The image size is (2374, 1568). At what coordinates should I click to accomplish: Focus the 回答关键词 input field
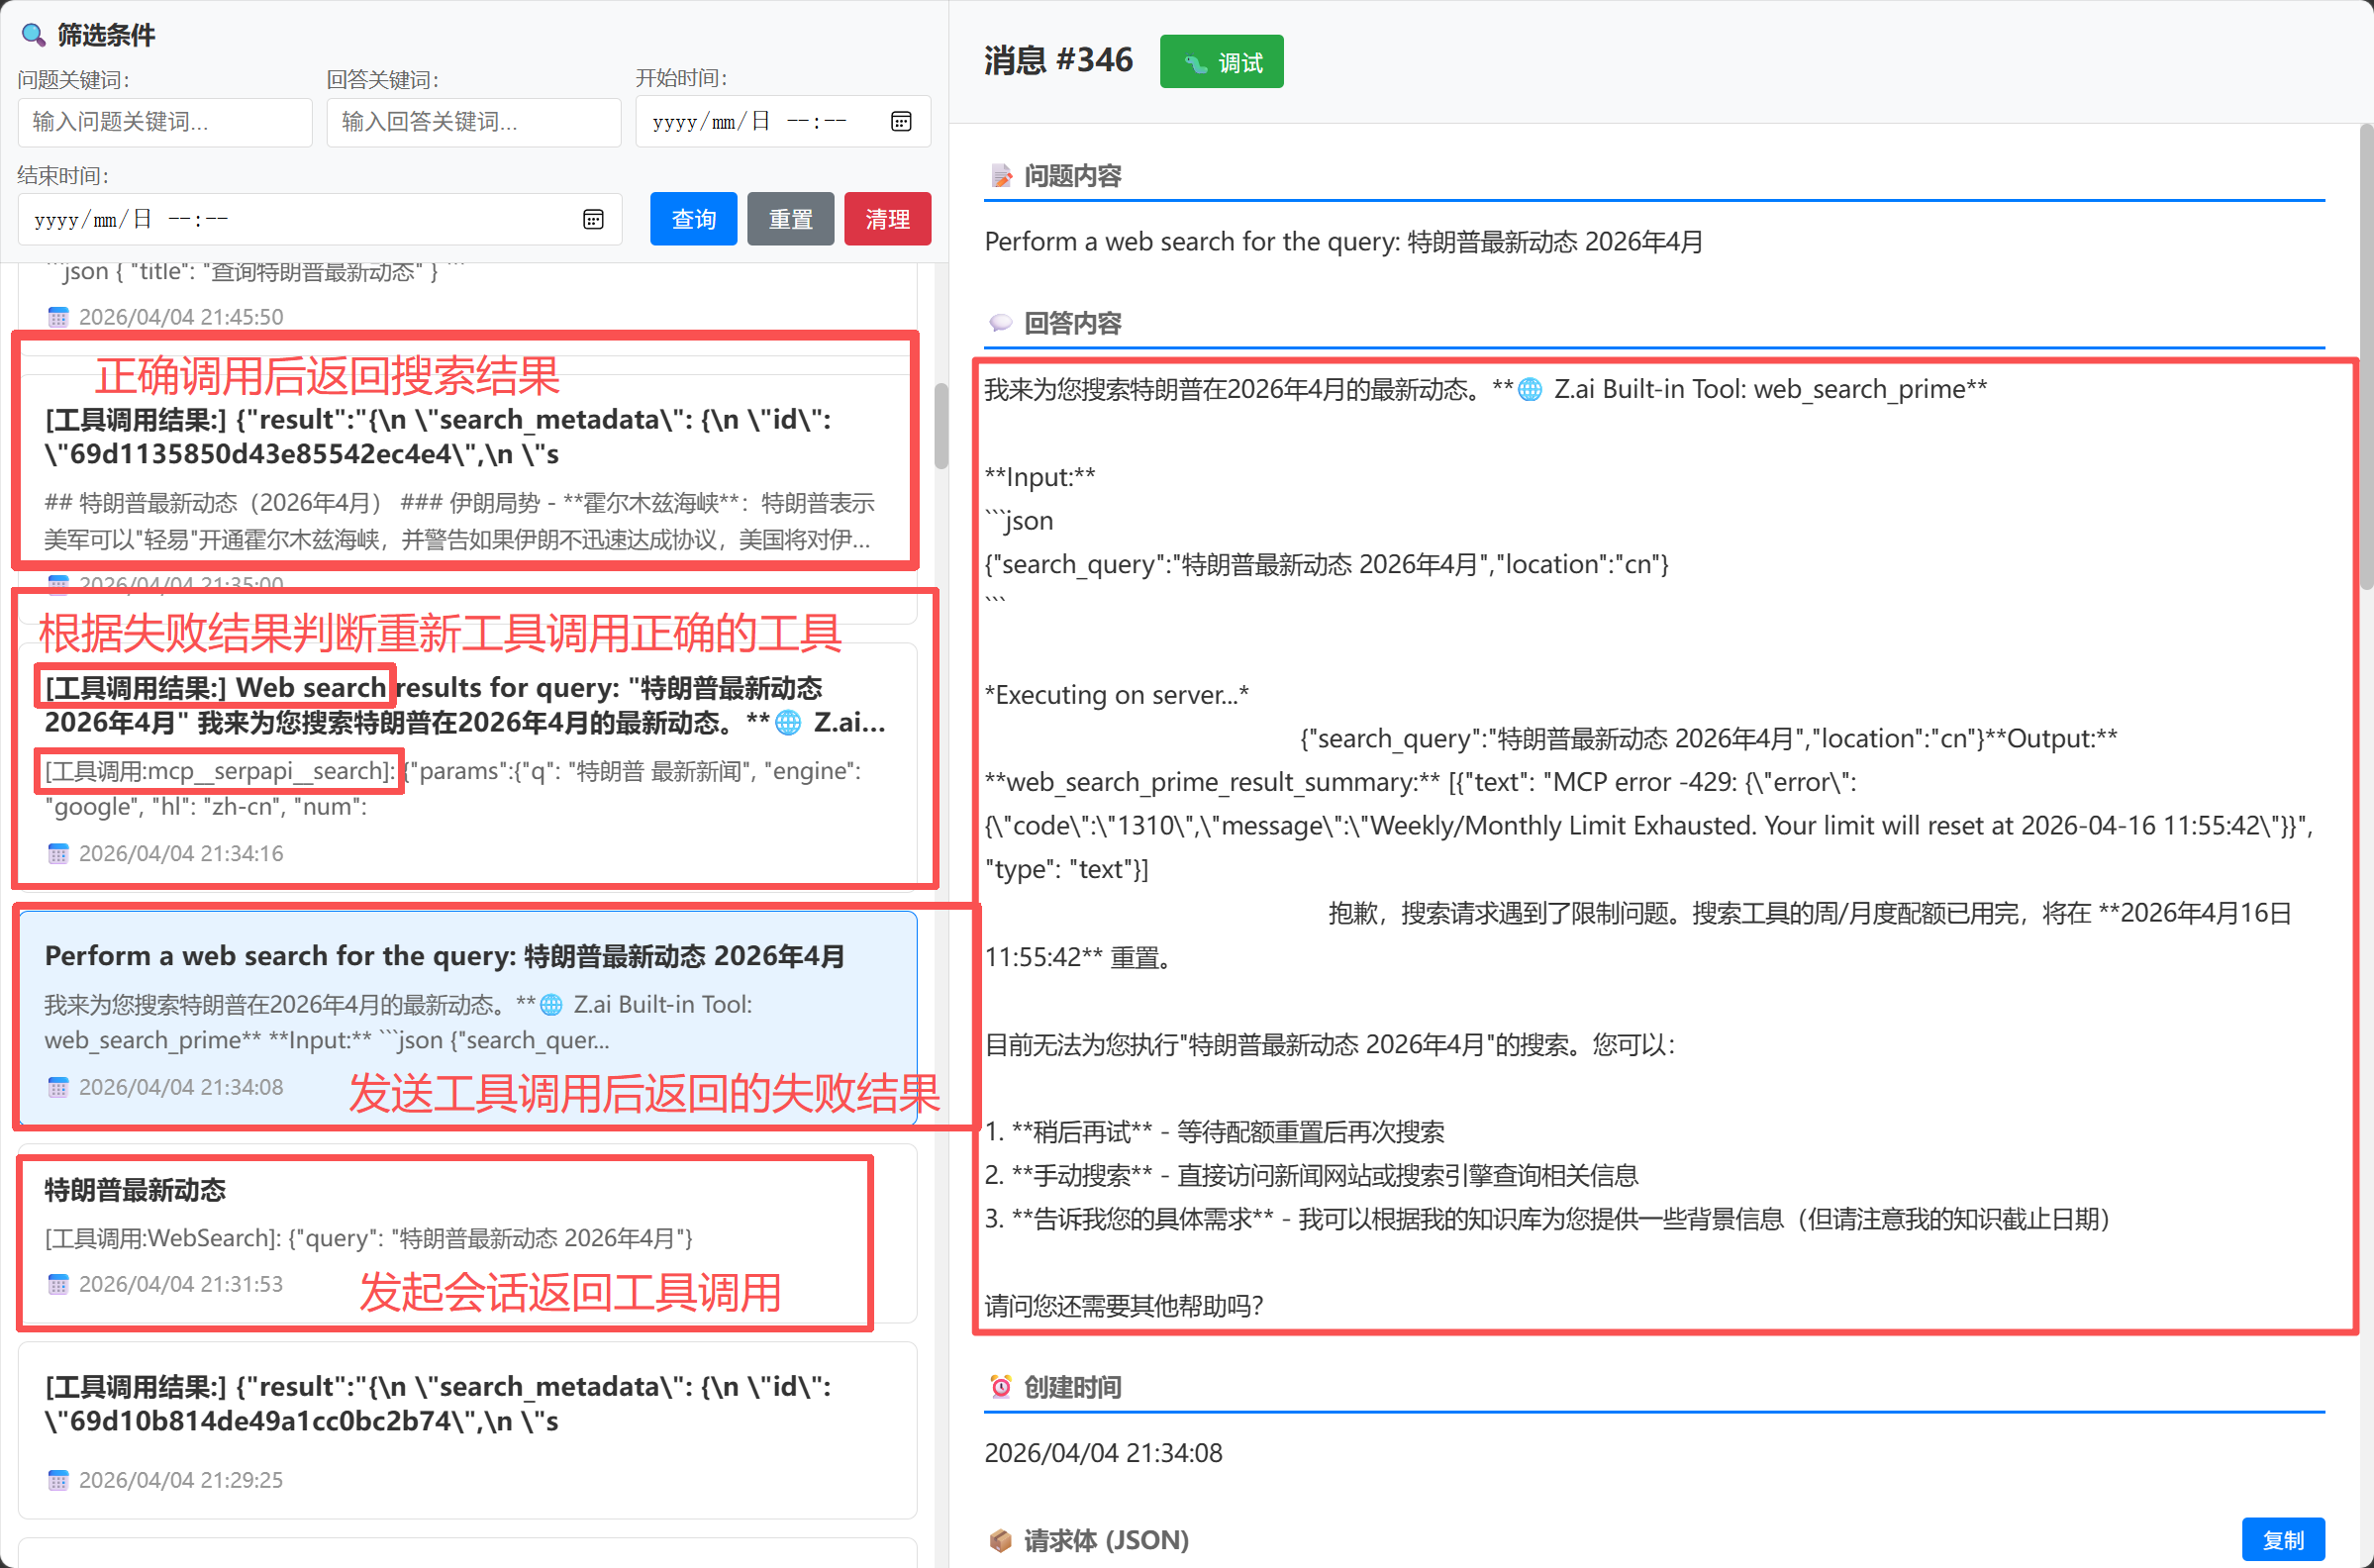coord(474,122)
